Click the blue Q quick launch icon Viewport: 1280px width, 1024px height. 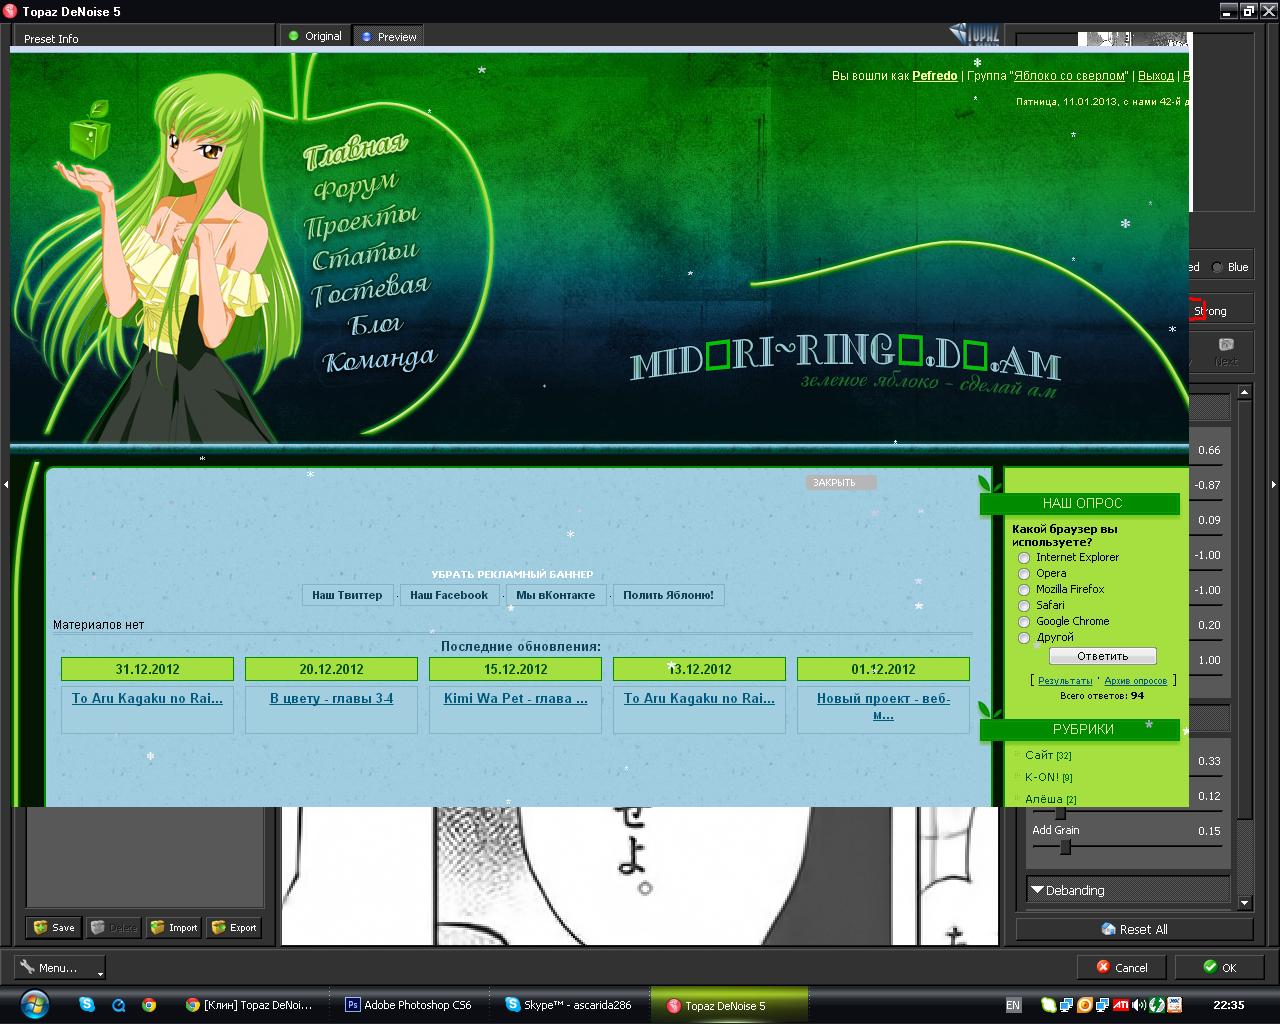coord(118,1005)
